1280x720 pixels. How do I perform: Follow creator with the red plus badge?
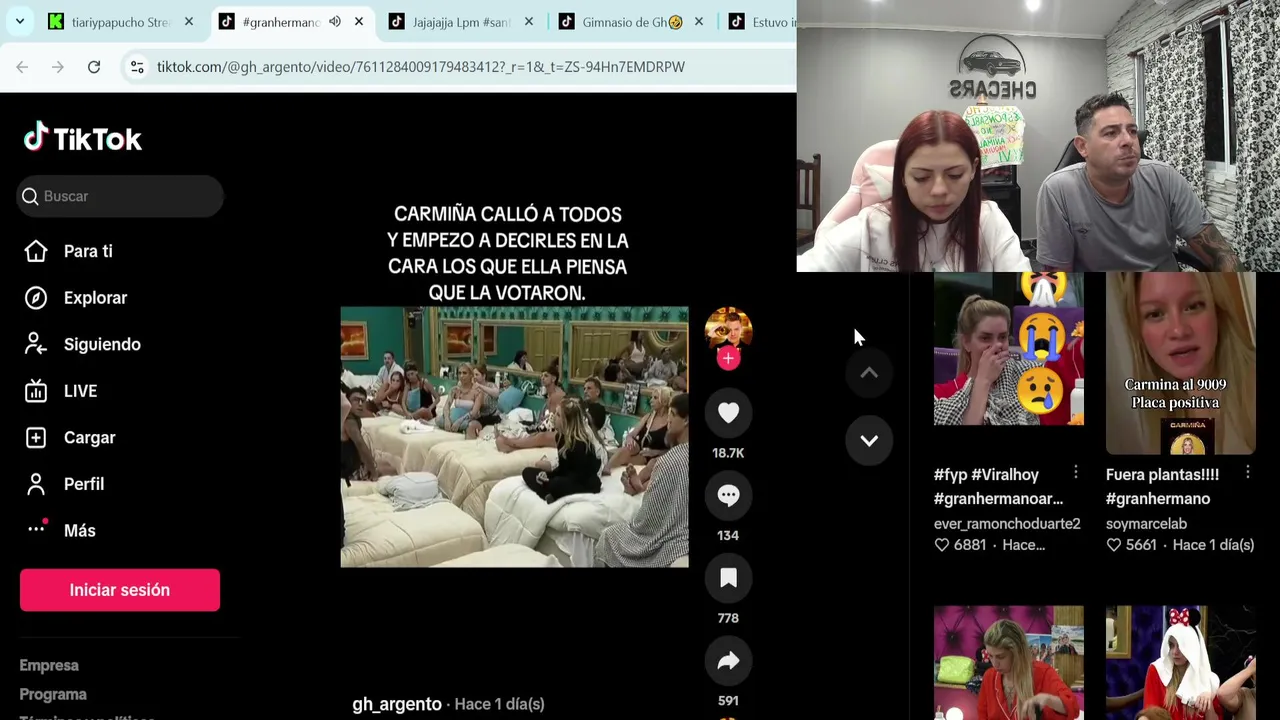pyautogui.click(x=728, y=359)
